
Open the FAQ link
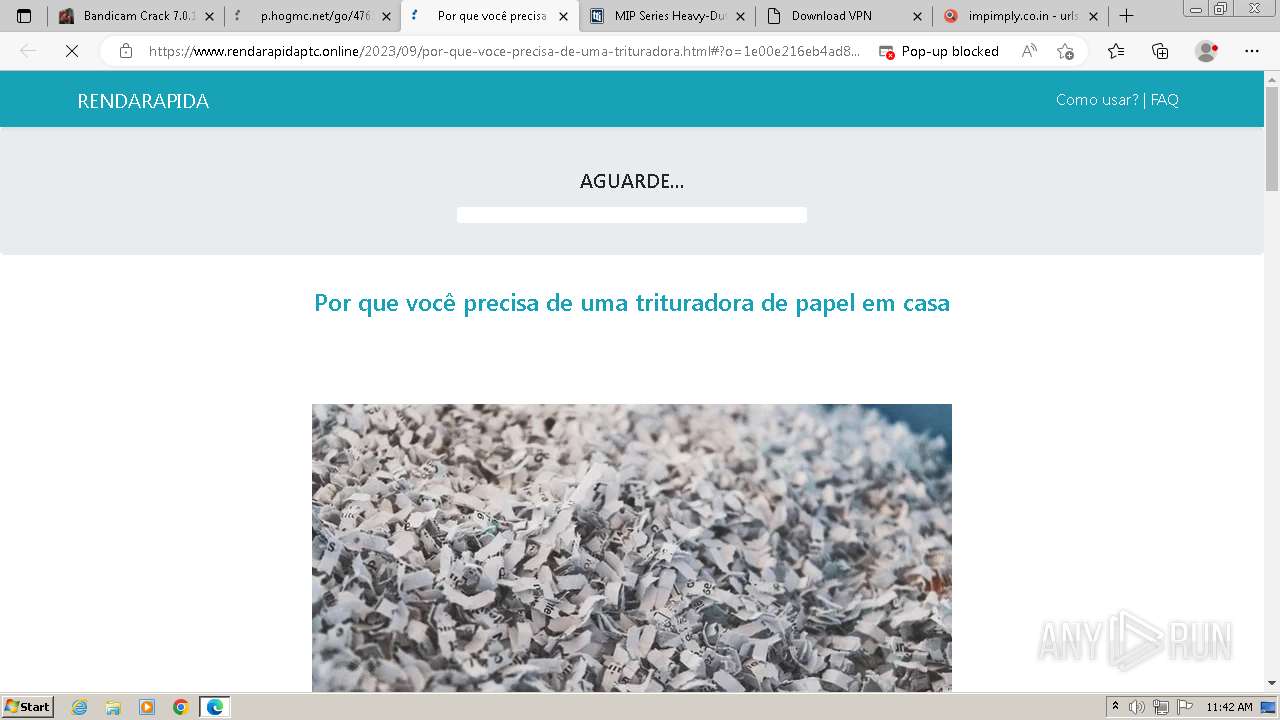1164,99
